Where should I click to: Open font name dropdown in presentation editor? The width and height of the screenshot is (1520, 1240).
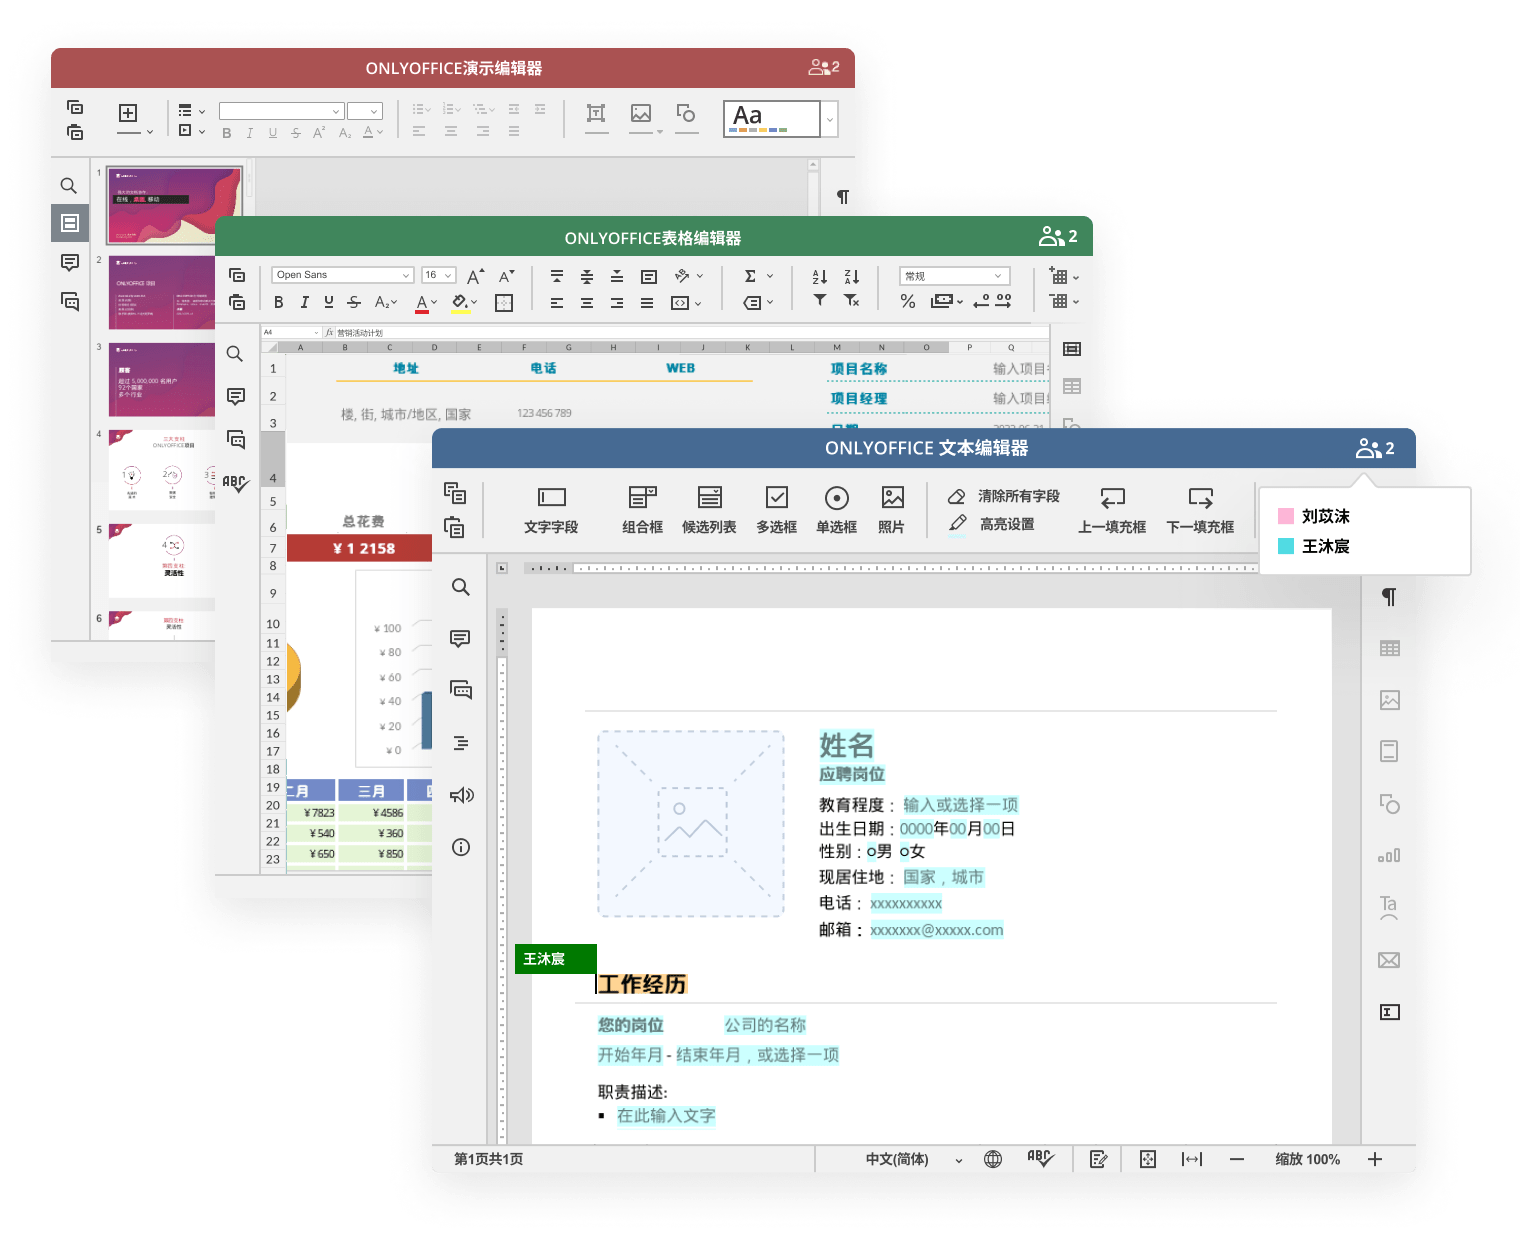337,111
